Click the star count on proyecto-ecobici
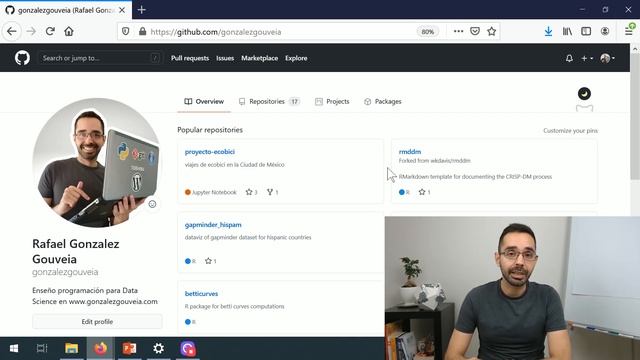Screen dimensions: 640x360 coord(251,192)
